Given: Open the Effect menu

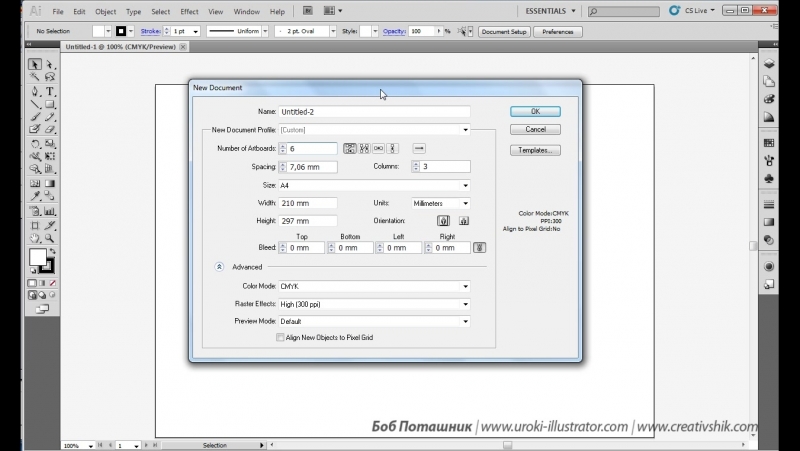Looking at the screenshot, I should pyautogui.click(x=189, y=12).
